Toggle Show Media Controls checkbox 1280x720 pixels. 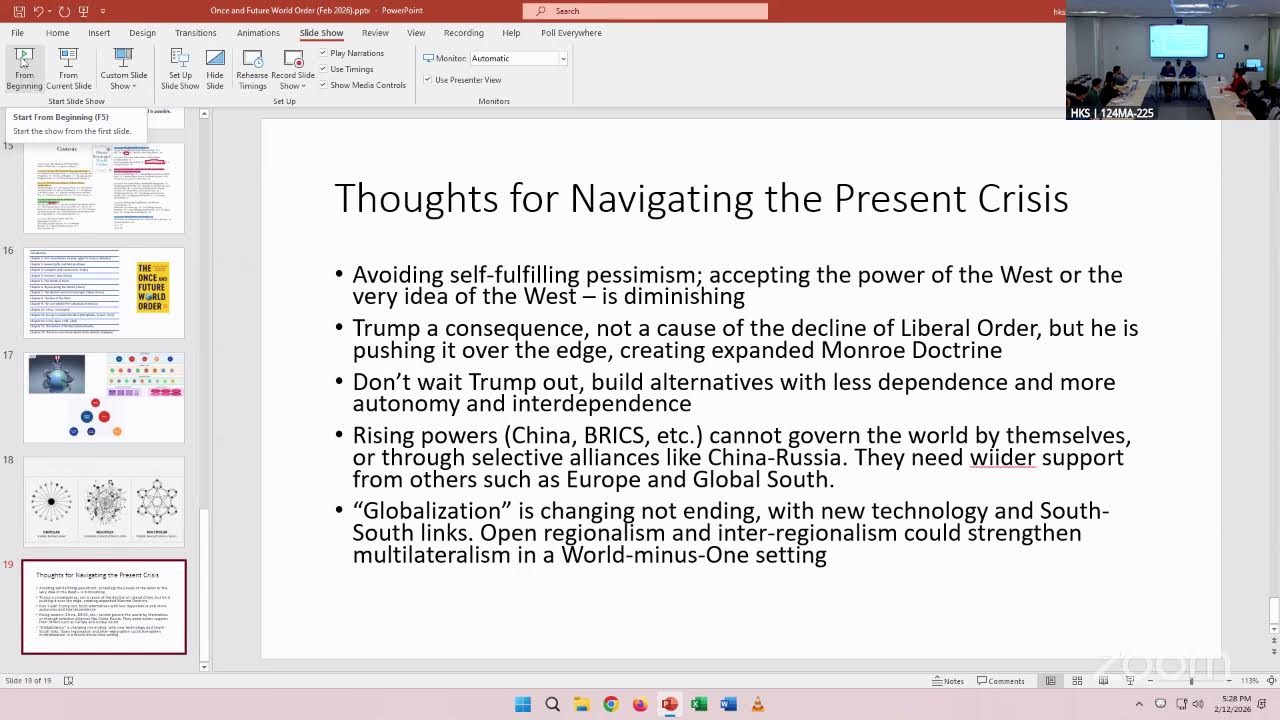point(323,85)
